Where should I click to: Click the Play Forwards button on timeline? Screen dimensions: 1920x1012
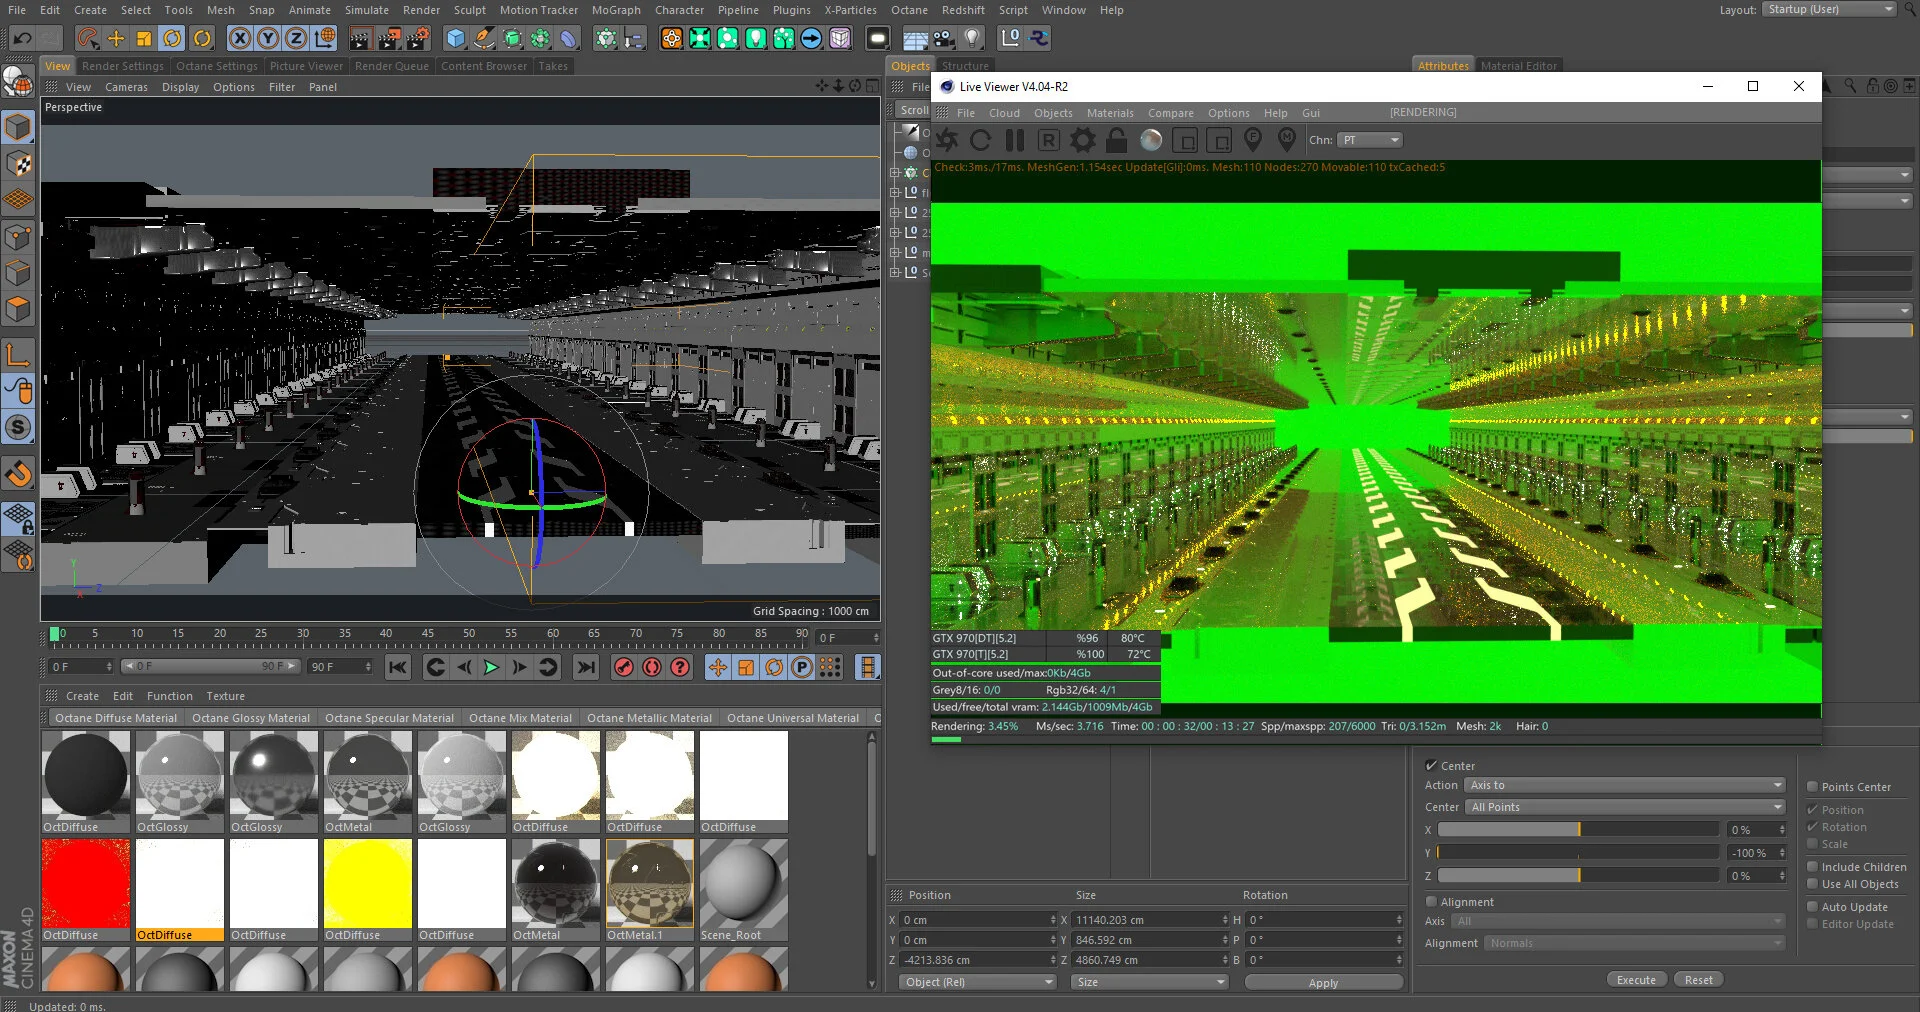491,667
